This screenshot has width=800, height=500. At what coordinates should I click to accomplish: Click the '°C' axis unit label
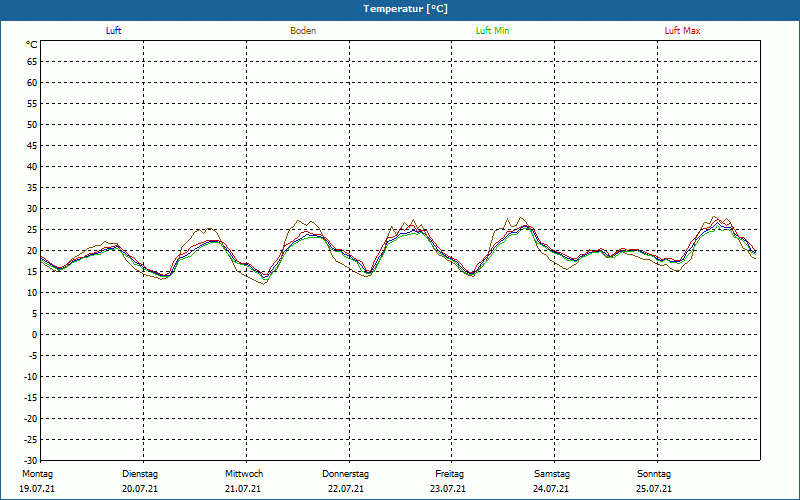click(x=32, y=45)
